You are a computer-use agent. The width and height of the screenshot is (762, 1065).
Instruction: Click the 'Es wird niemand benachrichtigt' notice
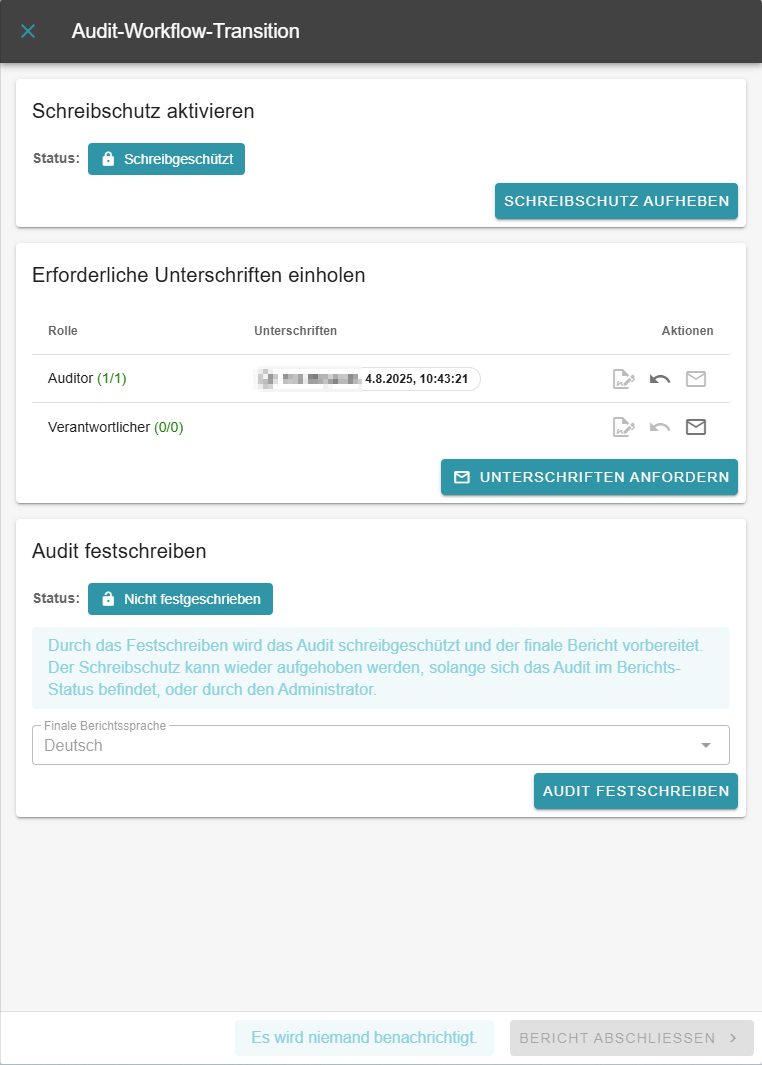pos(365,1038)
